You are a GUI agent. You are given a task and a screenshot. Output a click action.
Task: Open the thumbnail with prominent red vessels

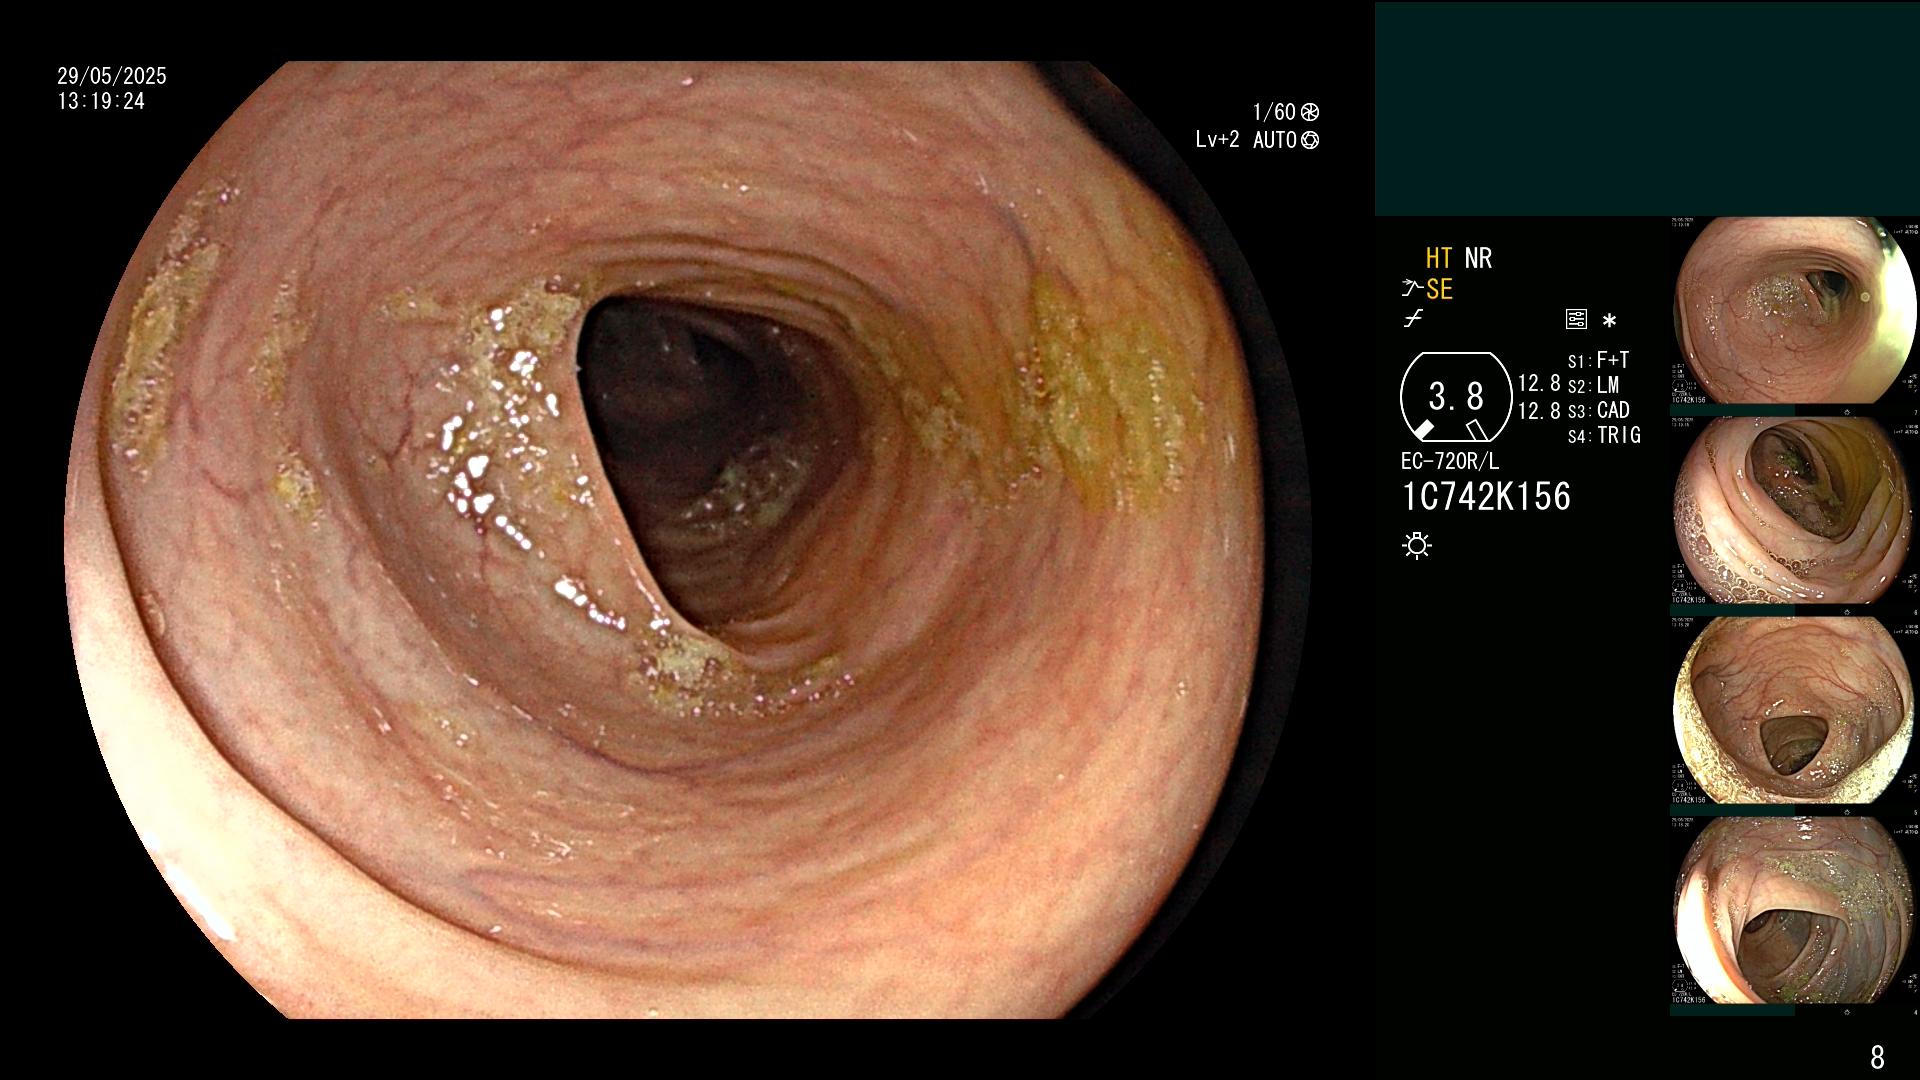point(1795,711)
